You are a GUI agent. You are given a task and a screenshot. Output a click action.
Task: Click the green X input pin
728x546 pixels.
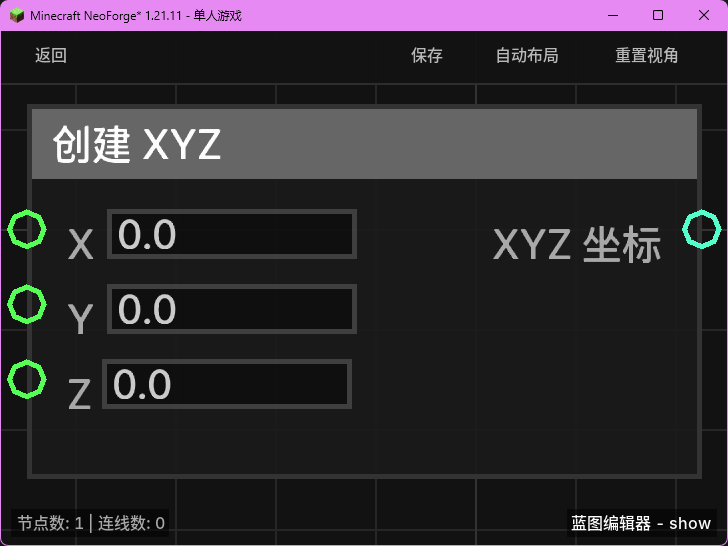27,230
